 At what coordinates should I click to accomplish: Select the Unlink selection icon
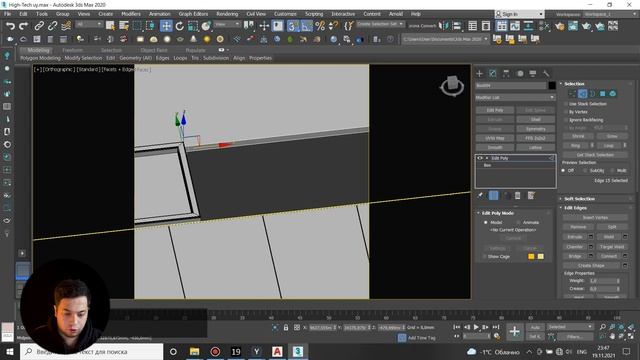point(52,26)
